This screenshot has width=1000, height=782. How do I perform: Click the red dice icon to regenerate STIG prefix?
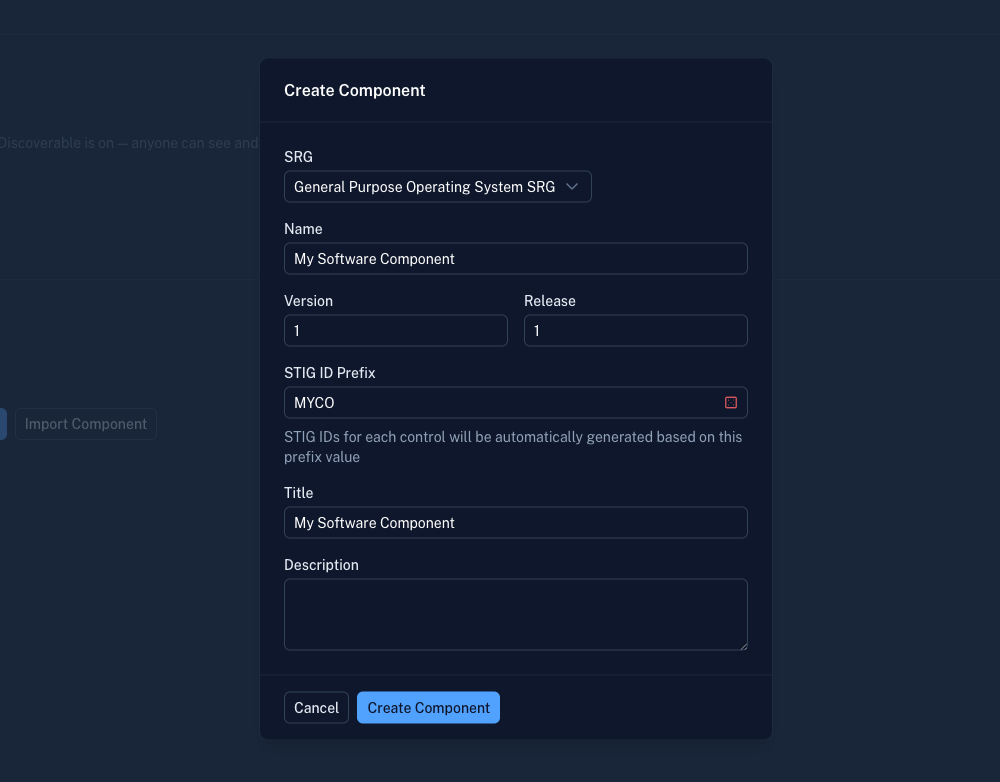click(x=730, y=403)
